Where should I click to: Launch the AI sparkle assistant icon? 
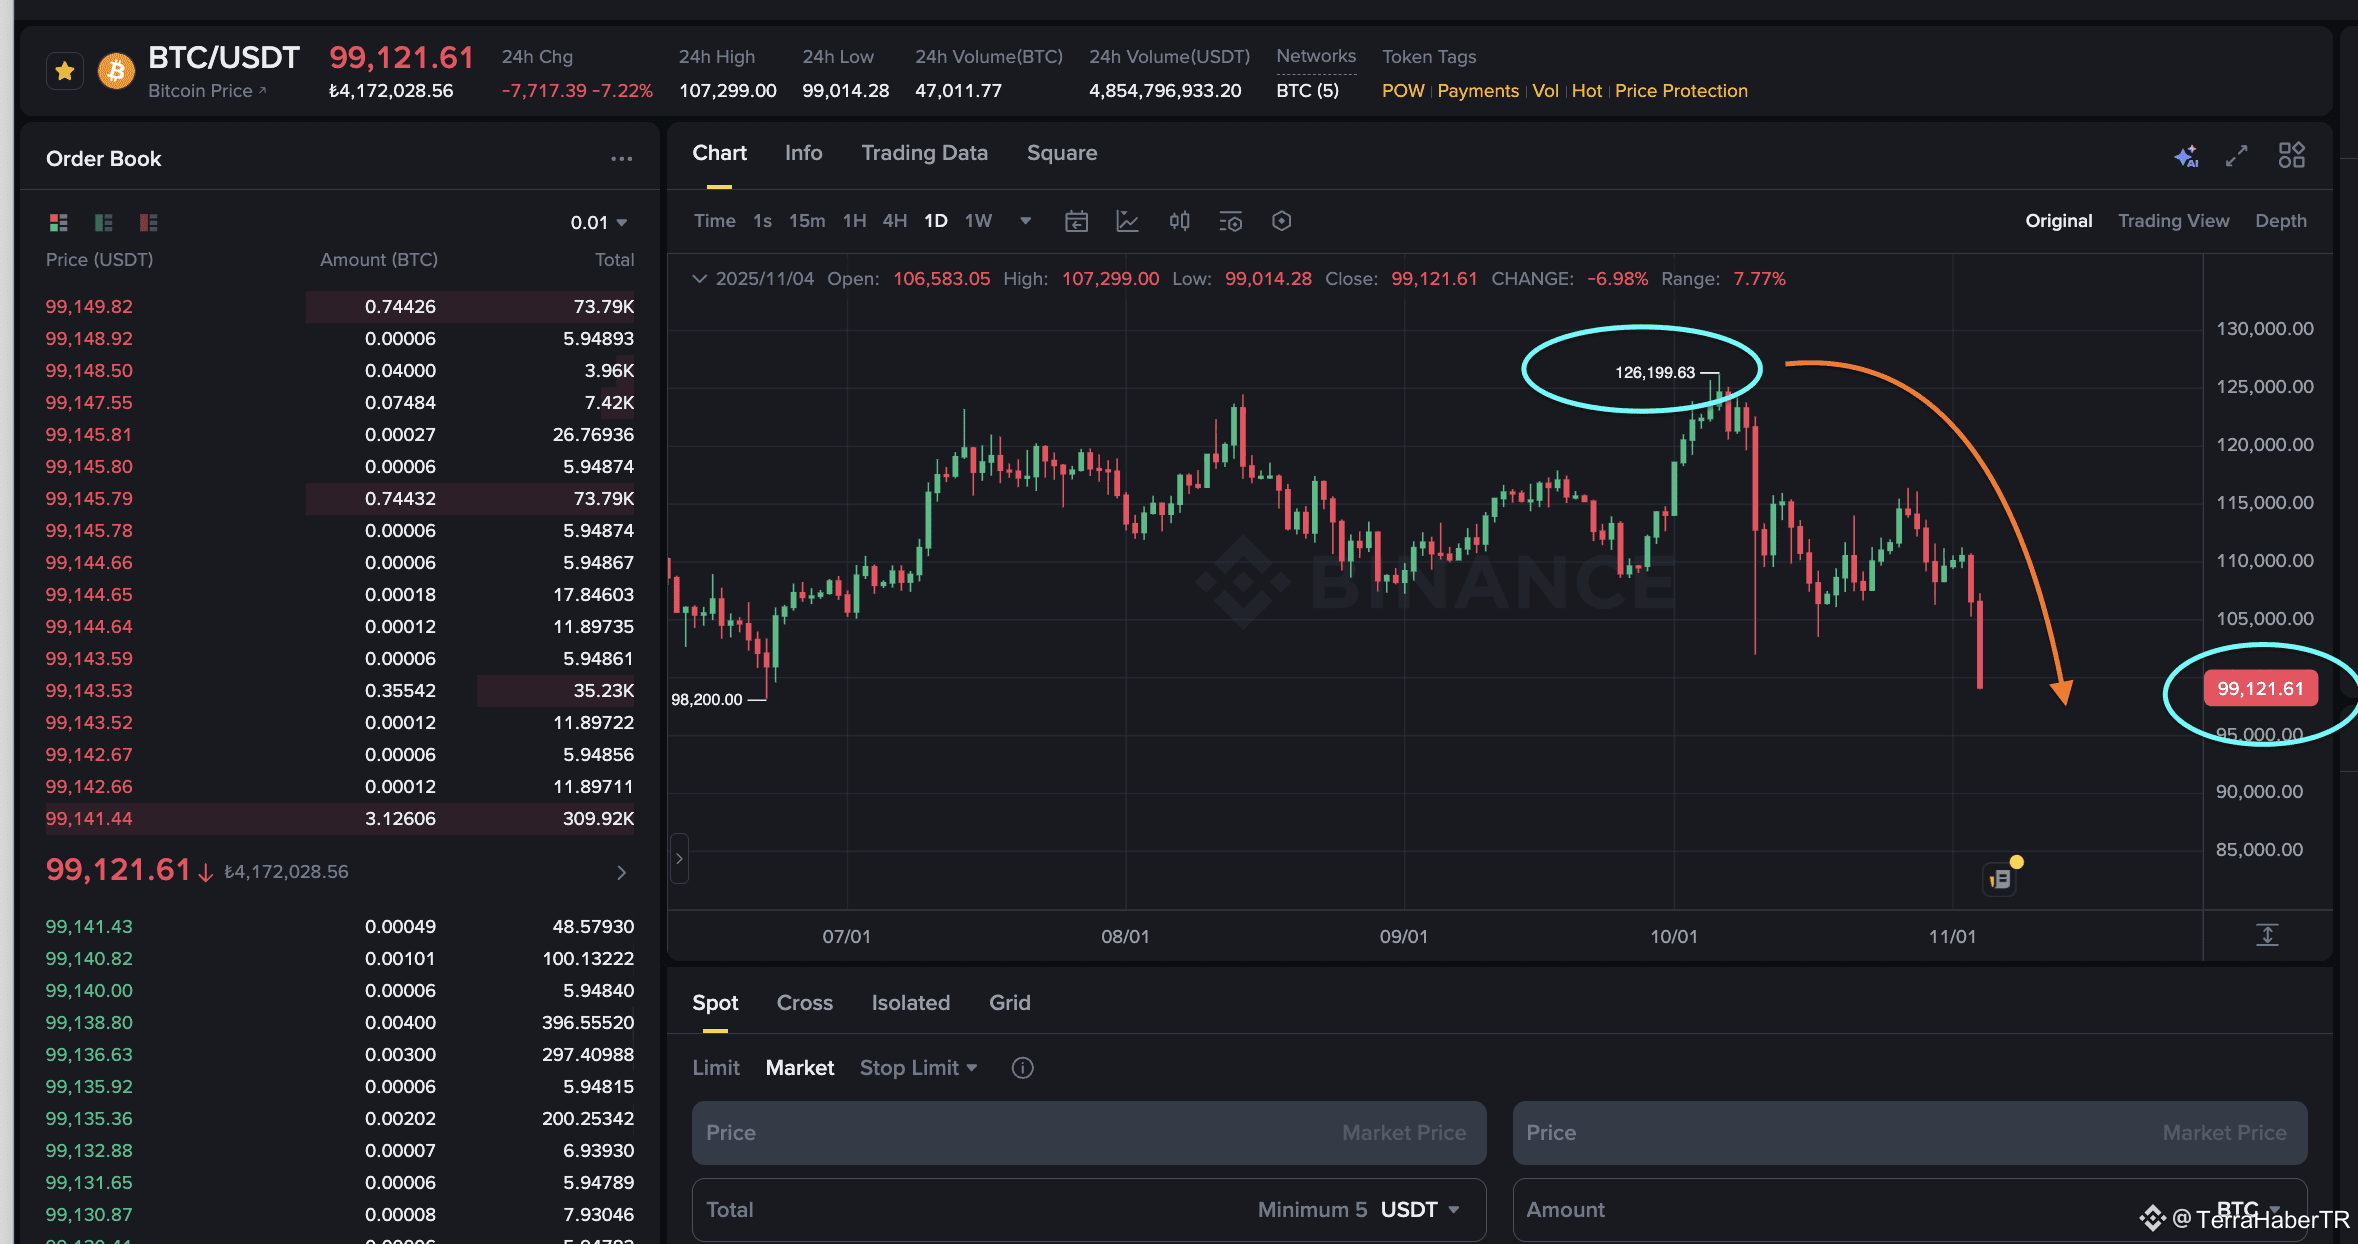(x=2186, y=156)
